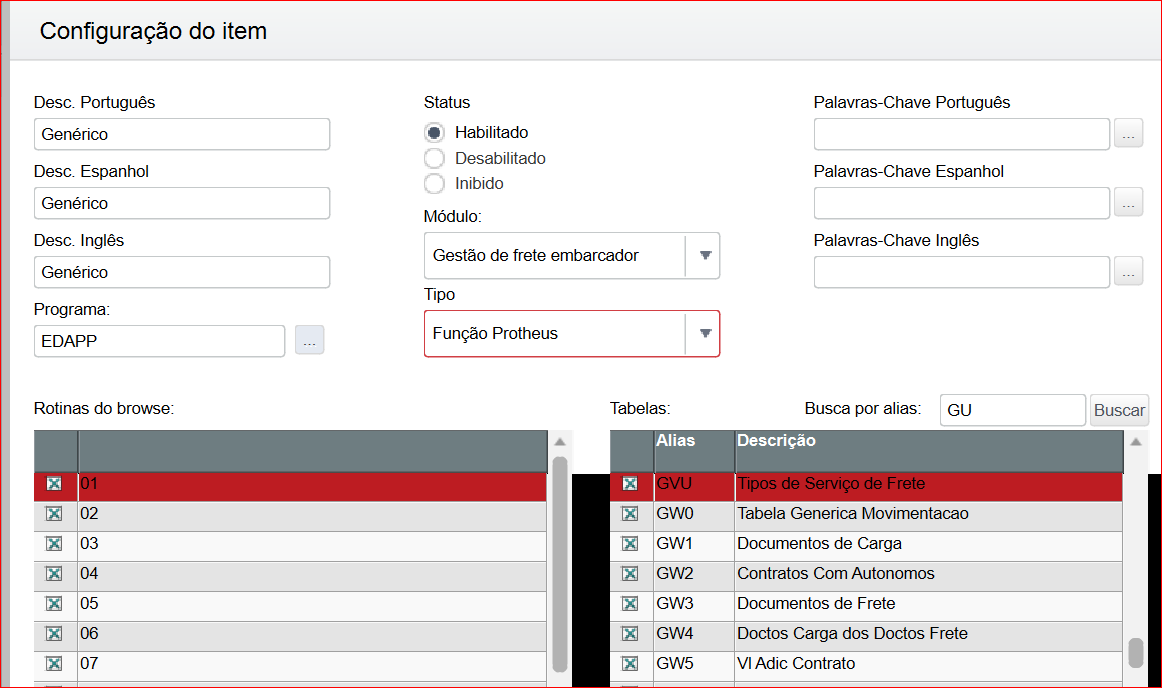Click the Palavras-Chave Espanhol text field
1162x688 pixels.
tap(962, 203)
